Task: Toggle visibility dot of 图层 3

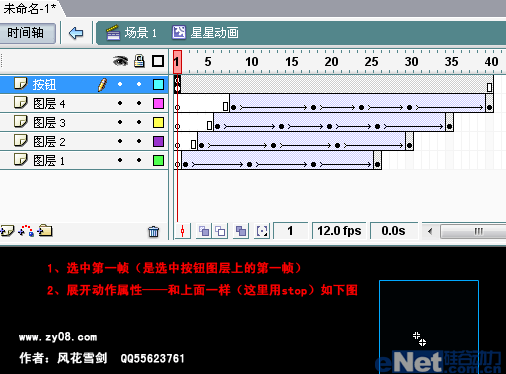Action: (120, 122)
